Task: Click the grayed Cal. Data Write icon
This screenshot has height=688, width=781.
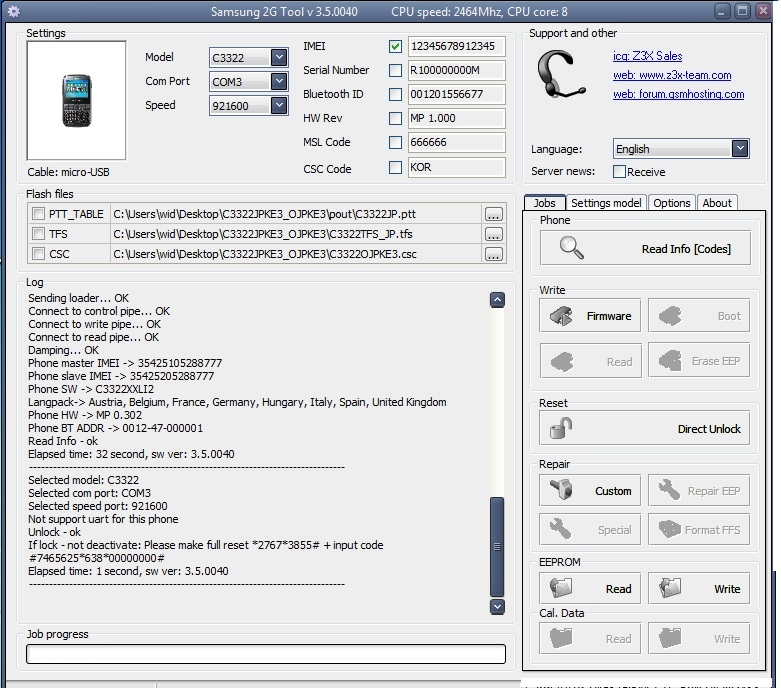Action: pyautogui.click(x=670, y=638)
